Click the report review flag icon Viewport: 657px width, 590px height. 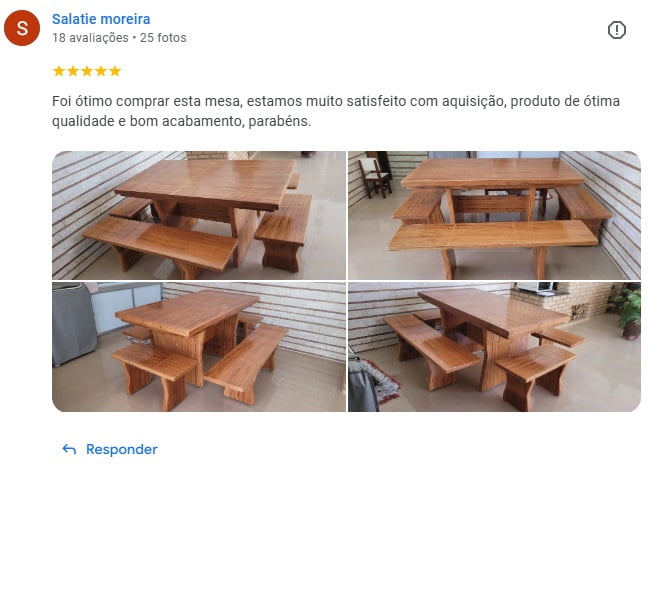pyautogui.click(x=616, y=30)
